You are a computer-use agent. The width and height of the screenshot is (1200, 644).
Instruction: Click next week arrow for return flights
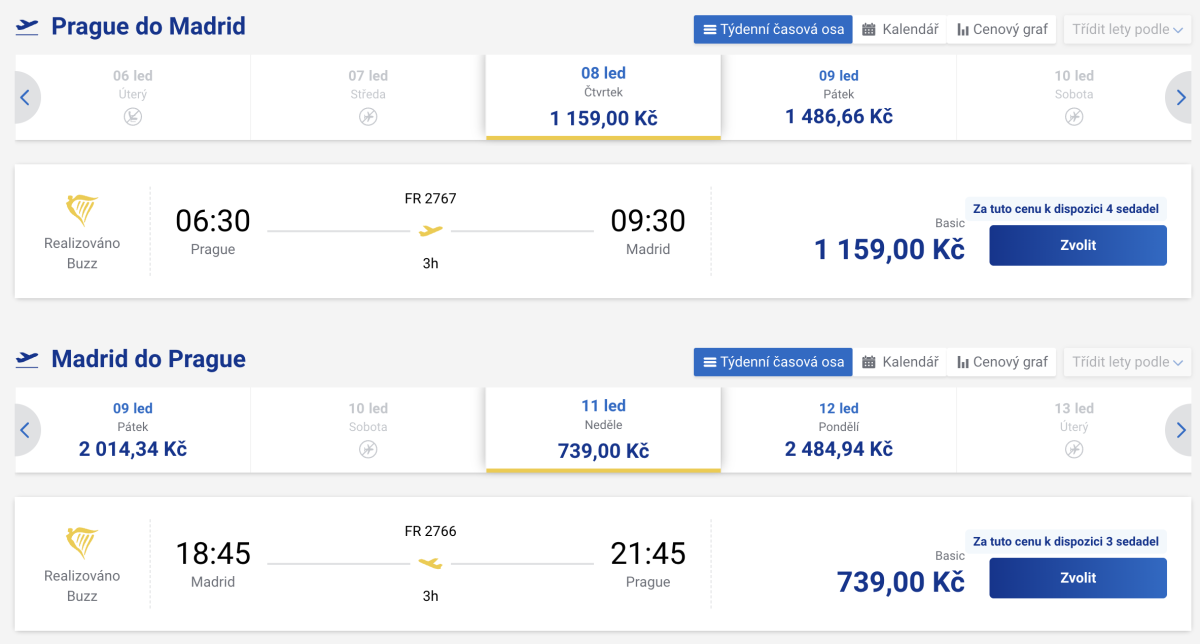(x=1180, y=431)
